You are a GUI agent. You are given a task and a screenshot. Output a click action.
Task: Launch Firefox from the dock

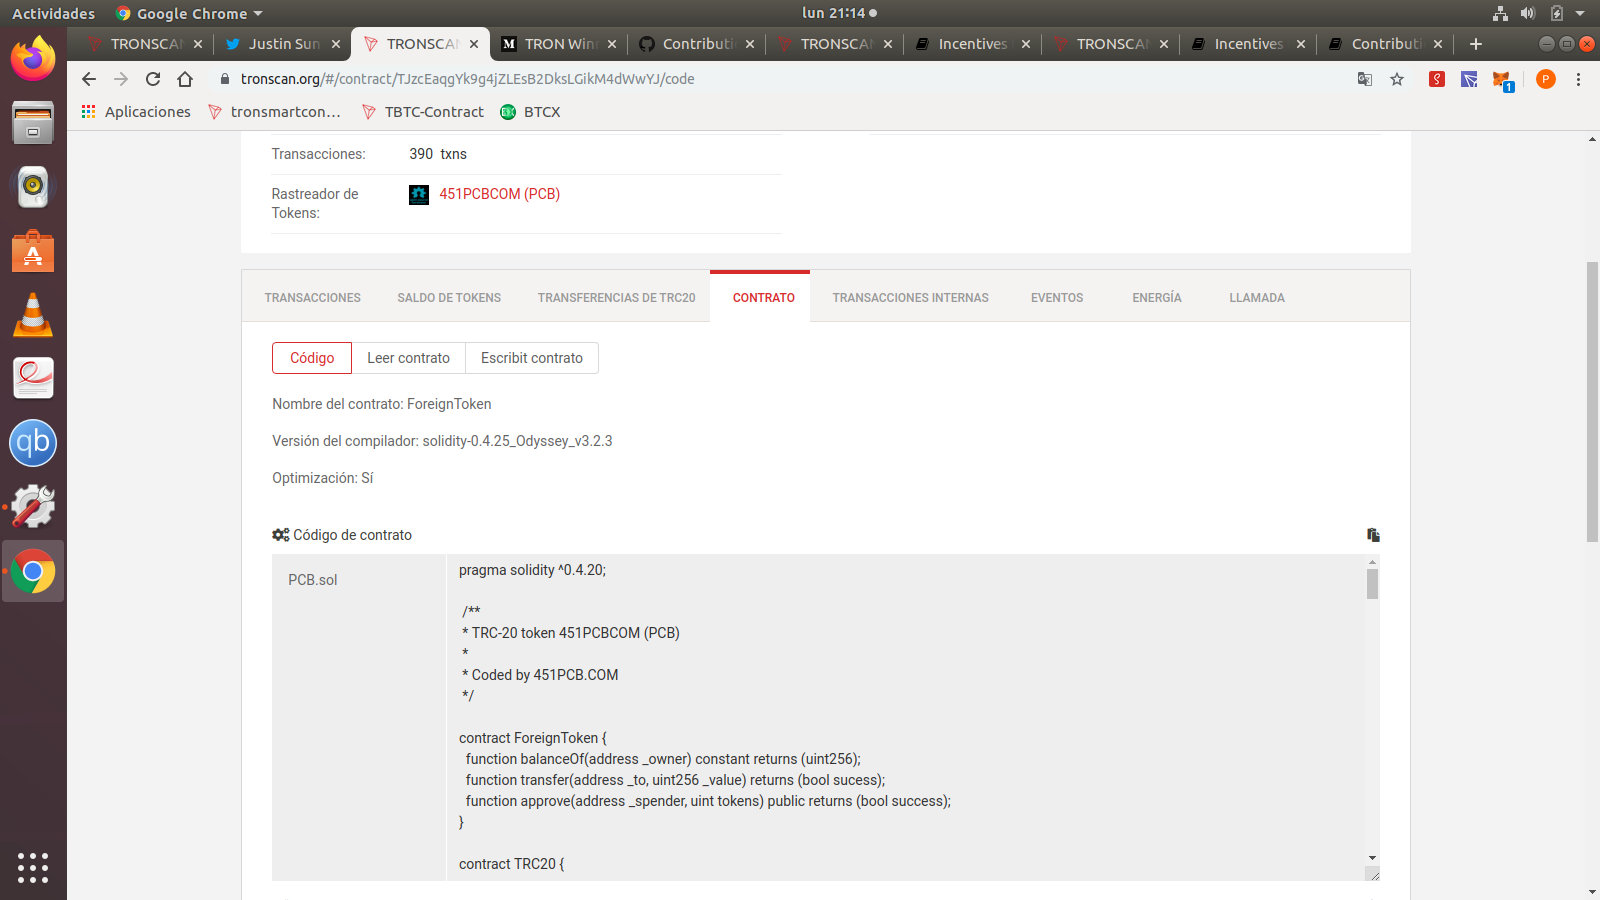point(33,59)
